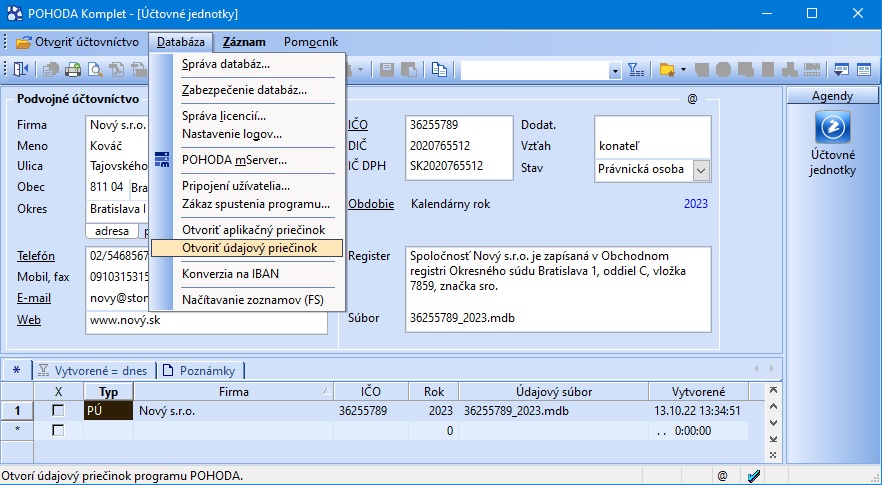This screenshot has height=485, width=882.
Task: Click the exit door toolbar icon
Action: coord(20,69)
